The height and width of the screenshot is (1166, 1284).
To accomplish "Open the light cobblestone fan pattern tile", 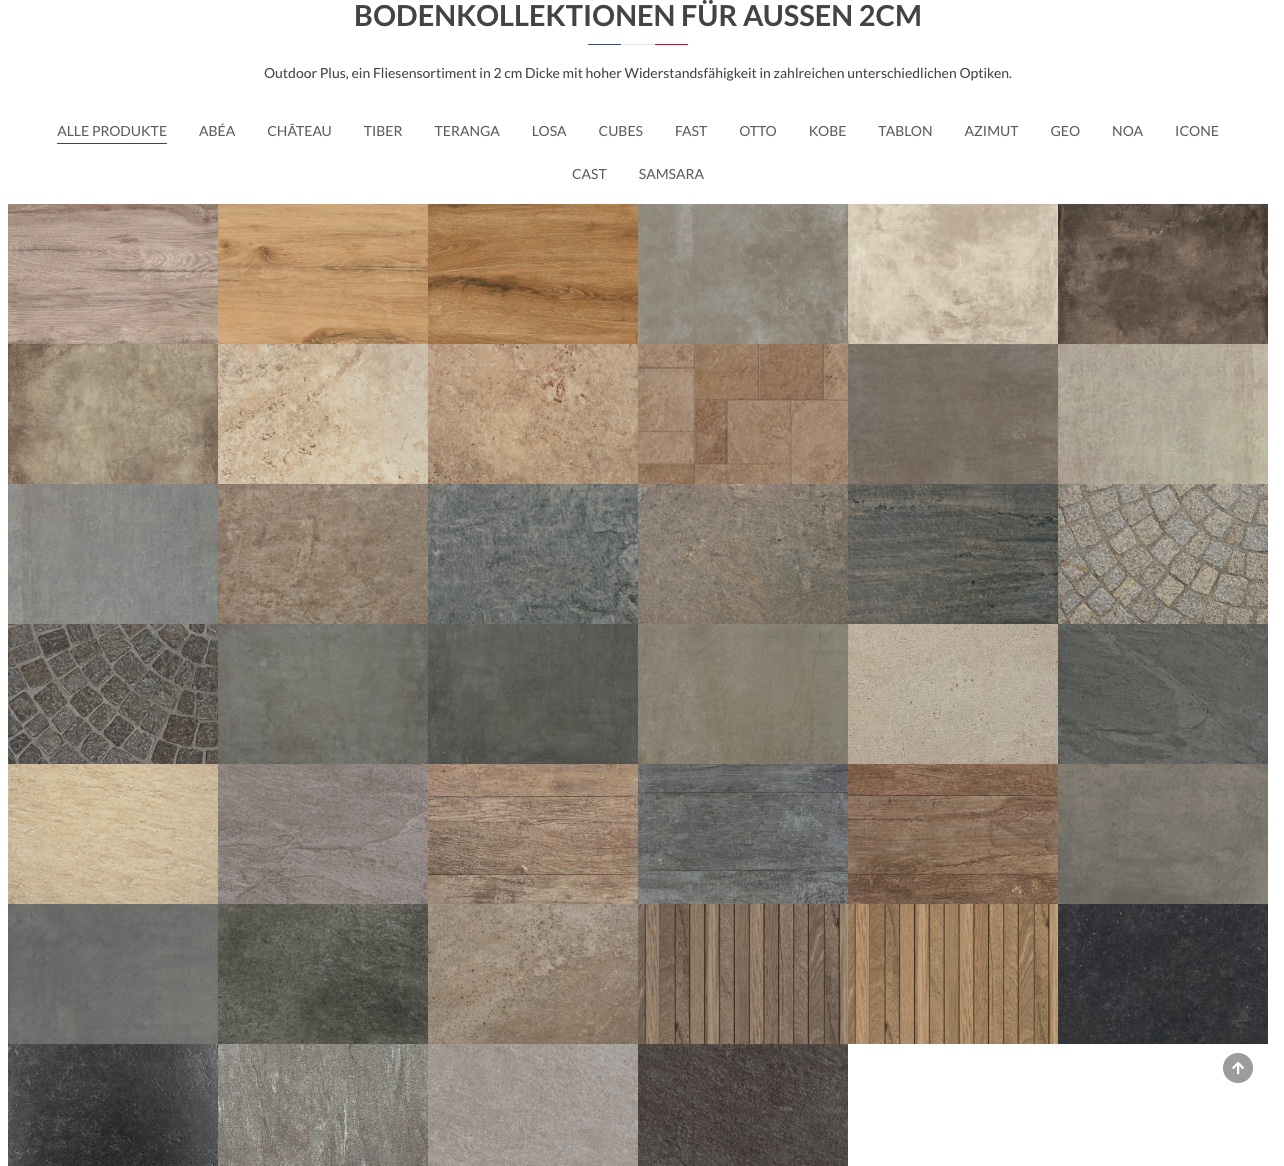I will tap(1162, 554).
